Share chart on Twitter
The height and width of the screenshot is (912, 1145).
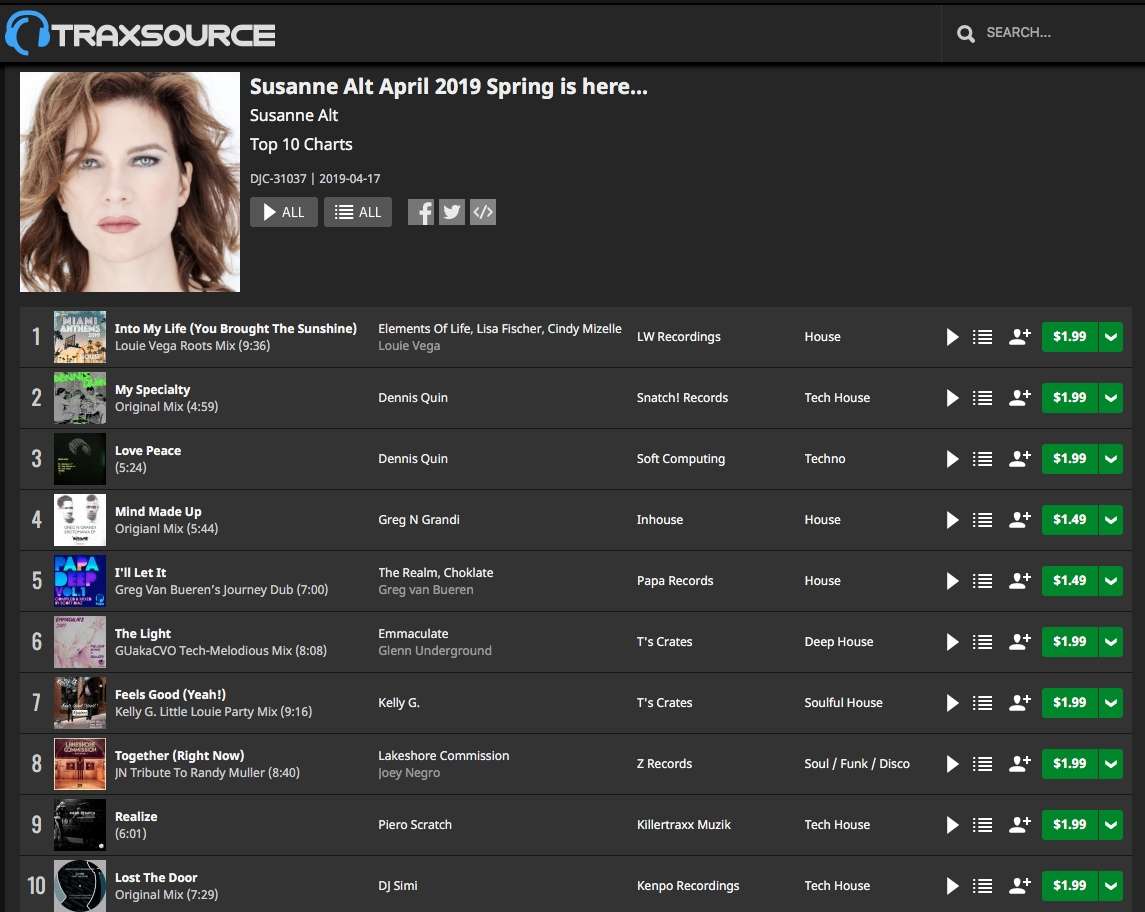(x=452, y=212)
